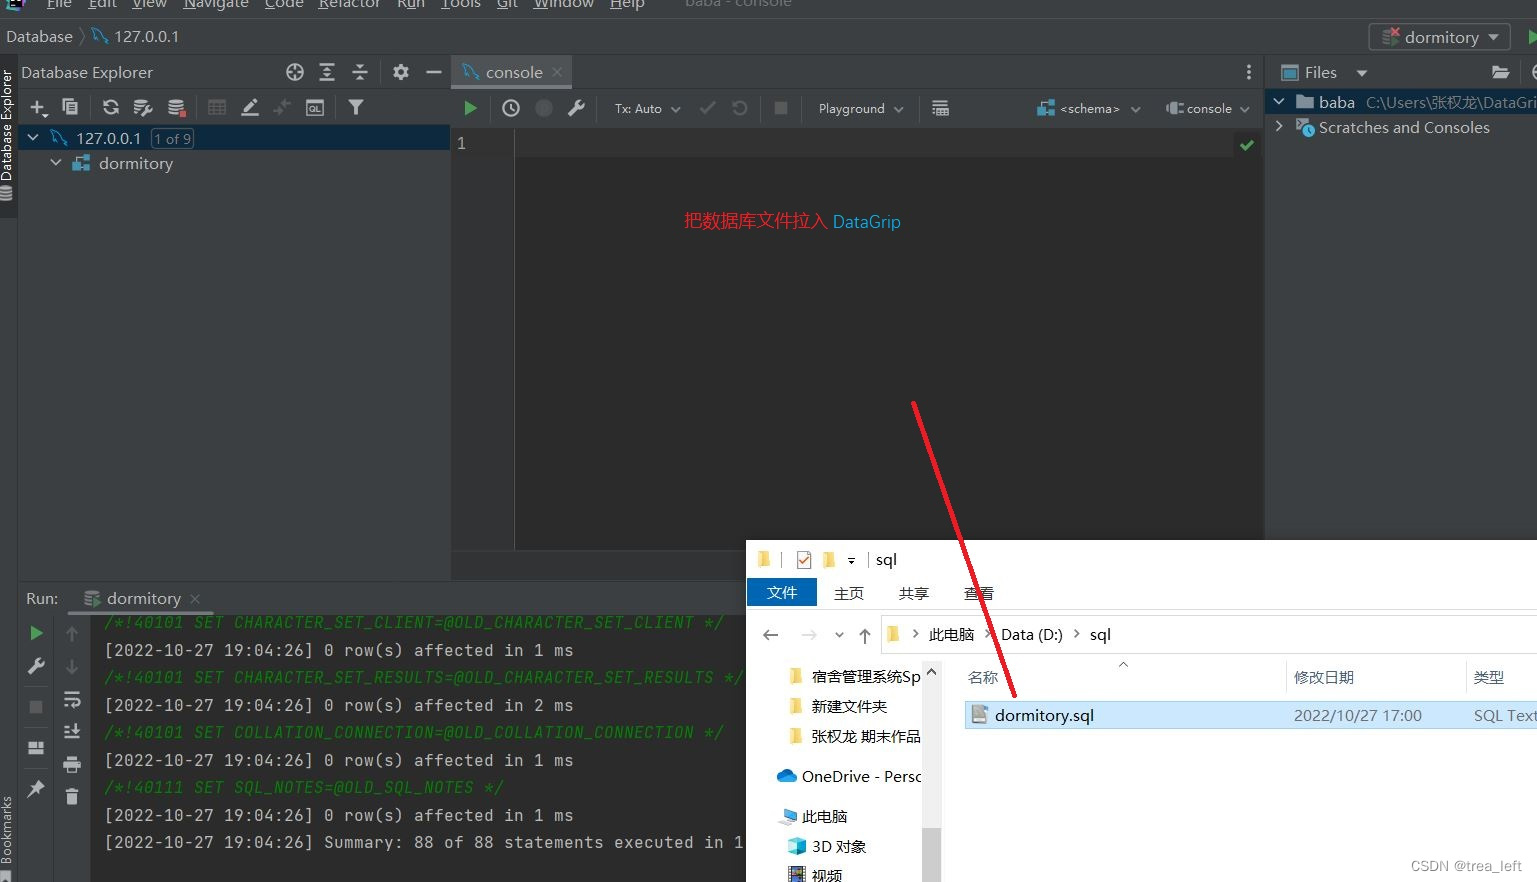Select dormitory tab in Run panel
The height and width of the screenshot is (882, 1537).
click(x=144, y=598)
